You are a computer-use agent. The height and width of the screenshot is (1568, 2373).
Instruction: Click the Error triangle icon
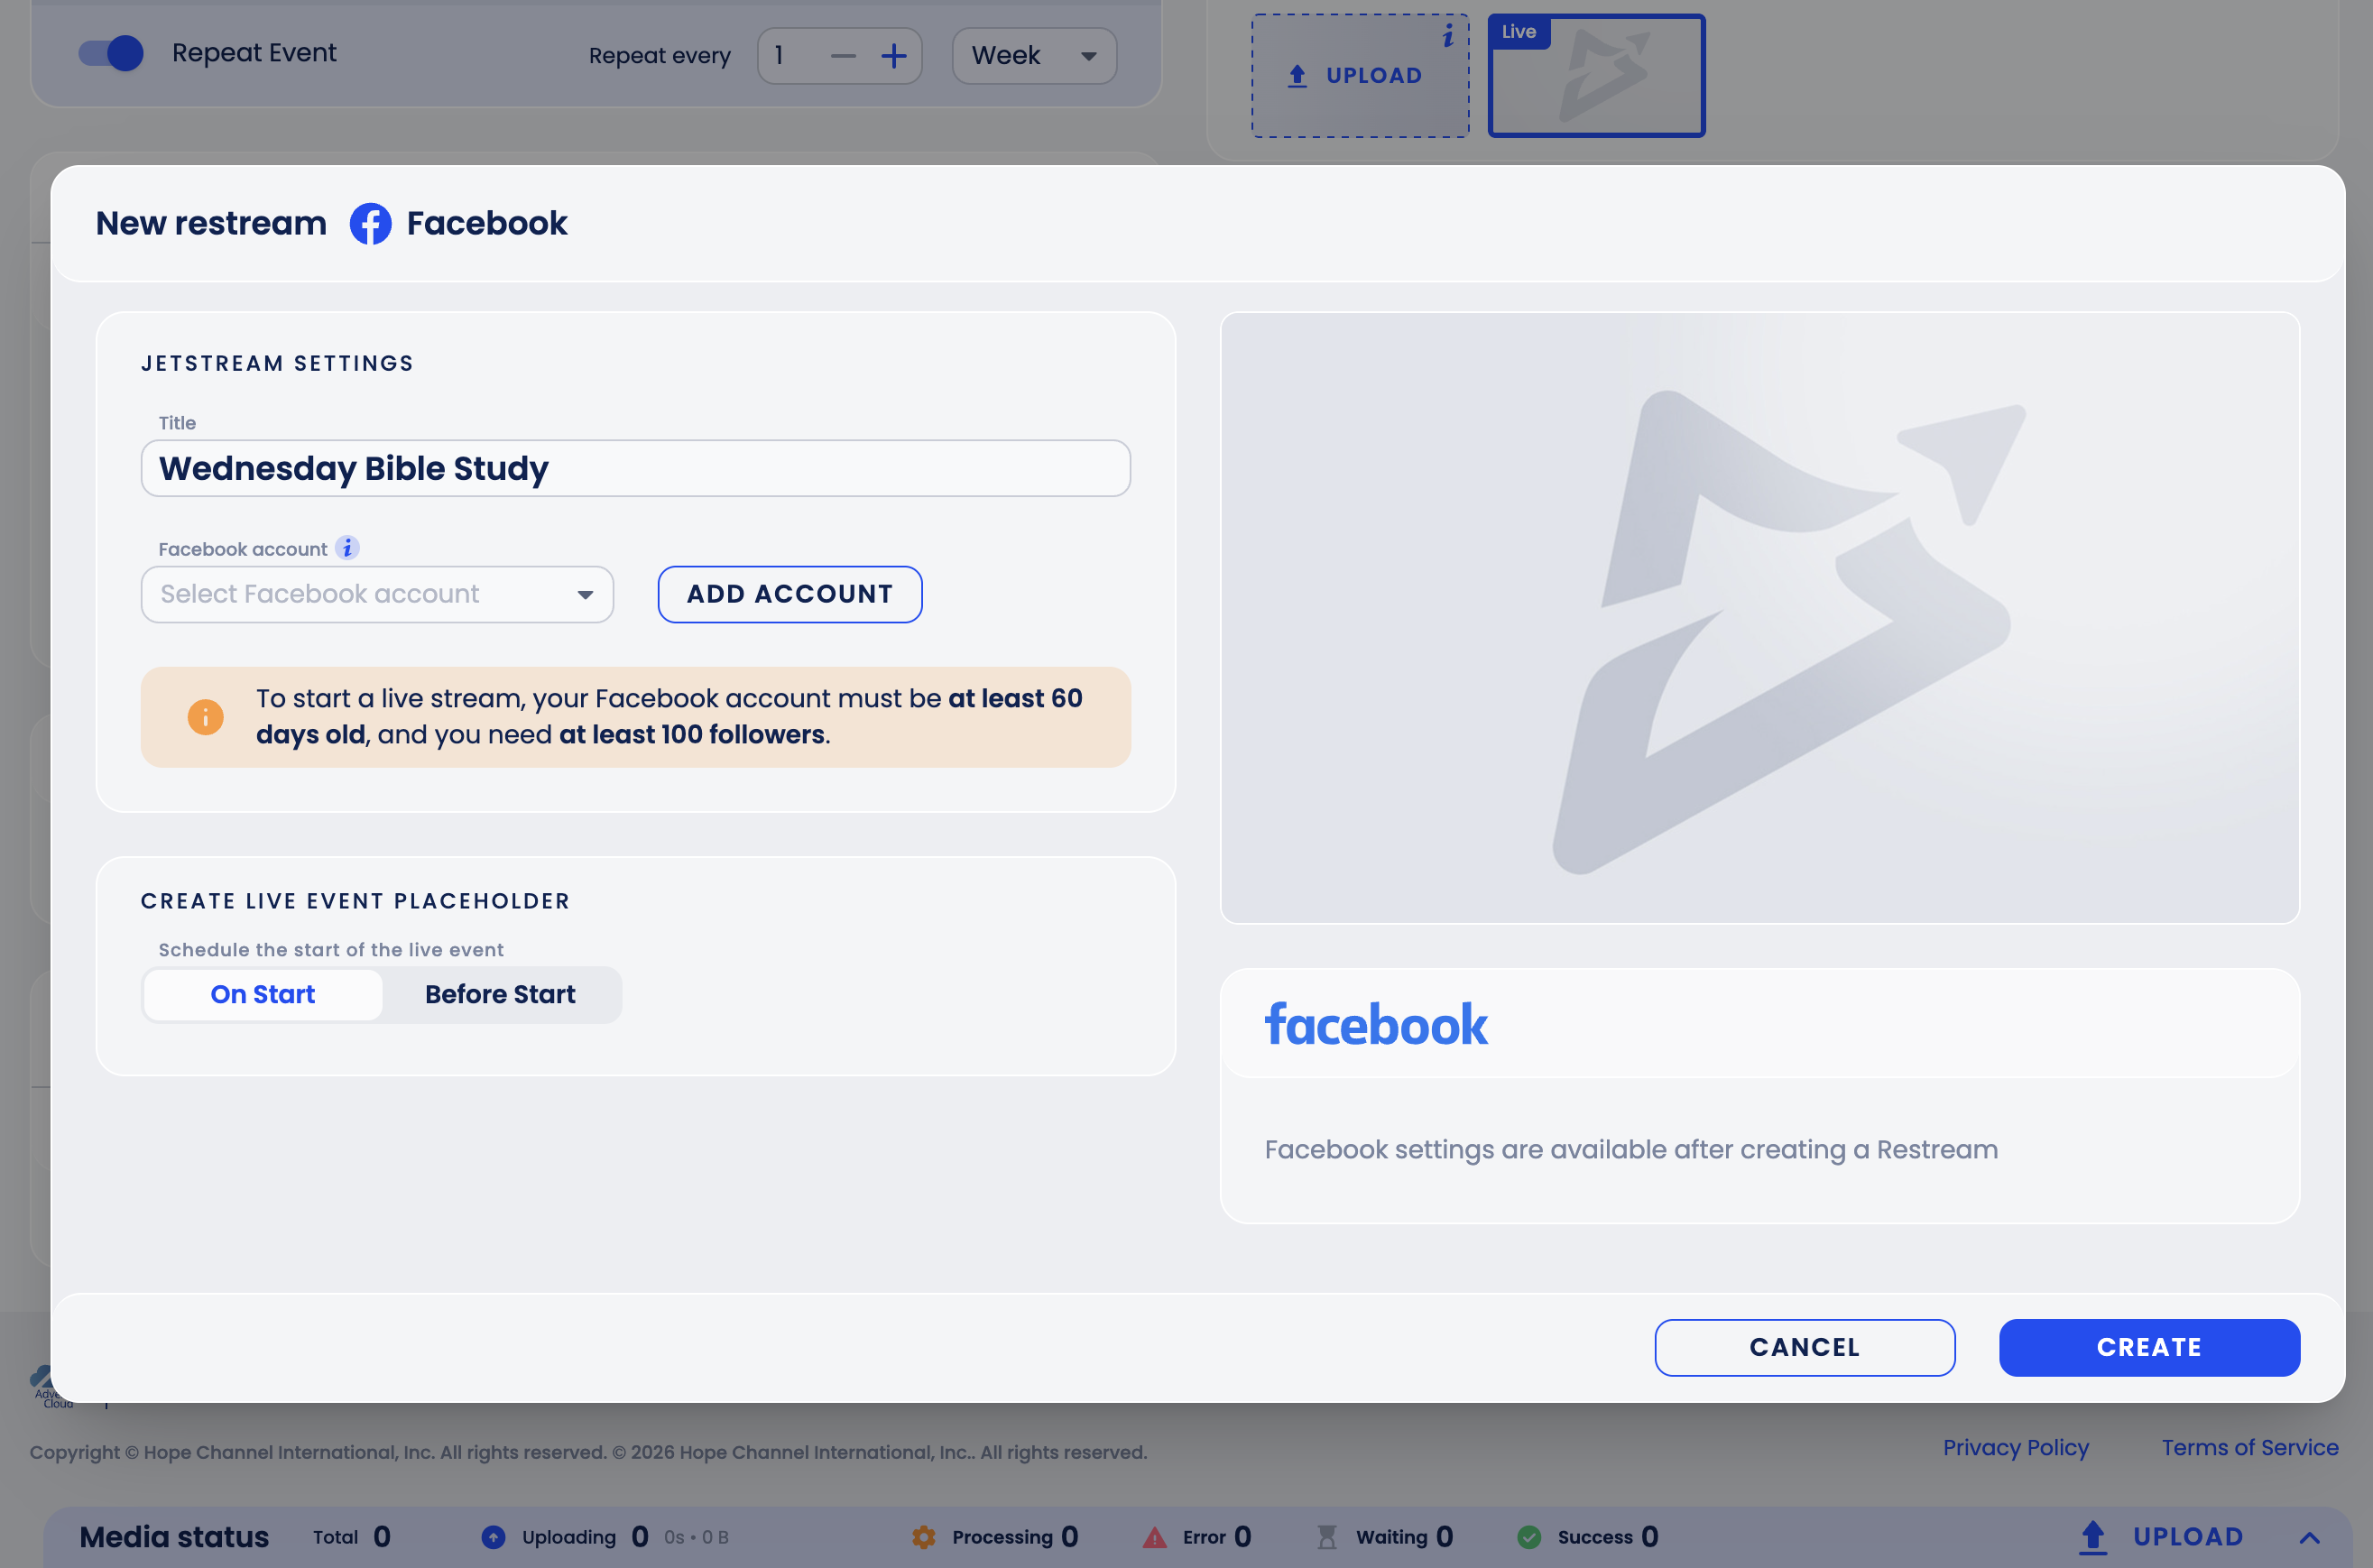click(x=1155, y=1537)
